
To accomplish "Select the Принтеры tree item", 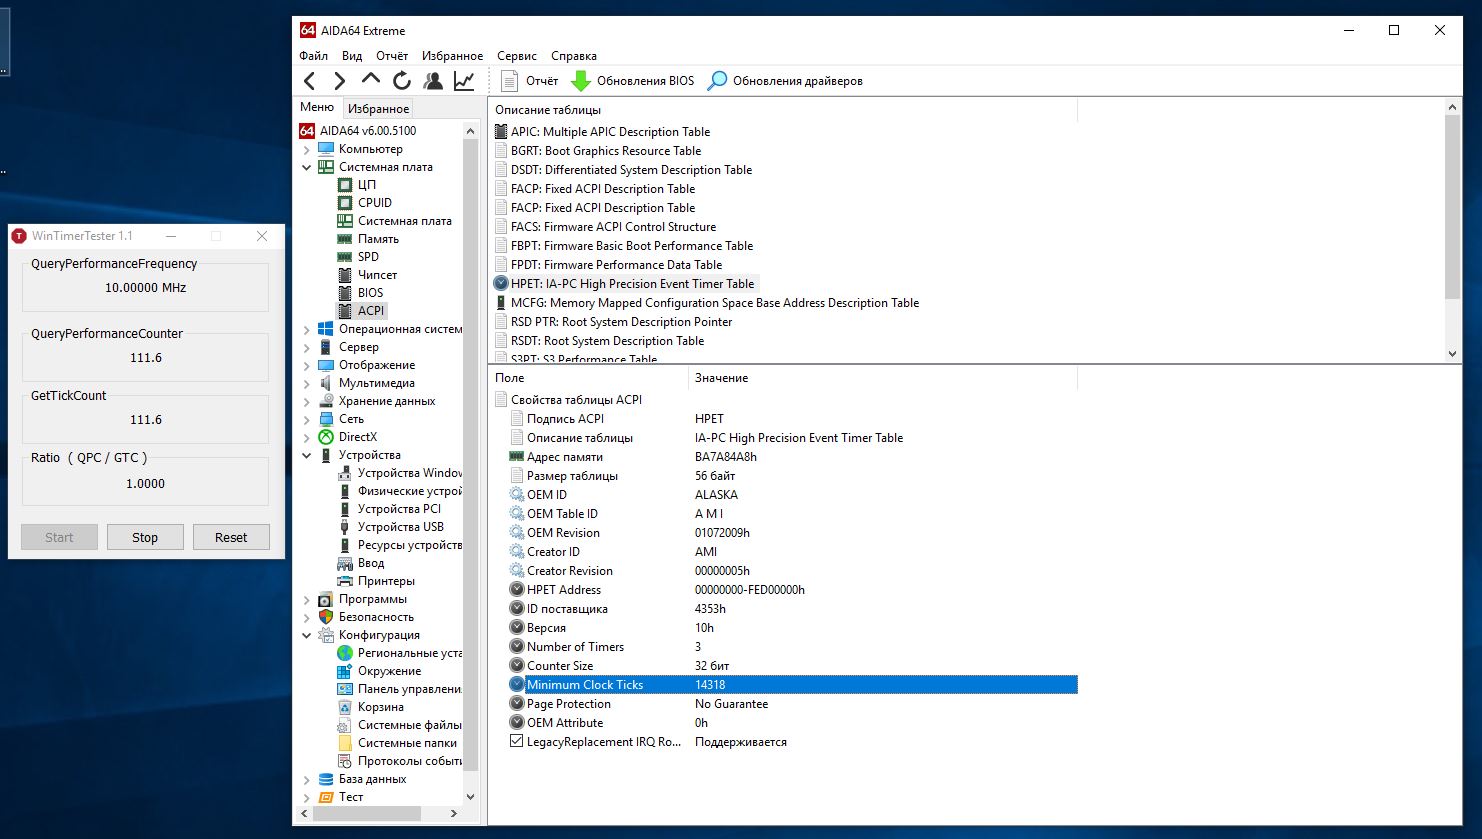I will tap(386, 581).
